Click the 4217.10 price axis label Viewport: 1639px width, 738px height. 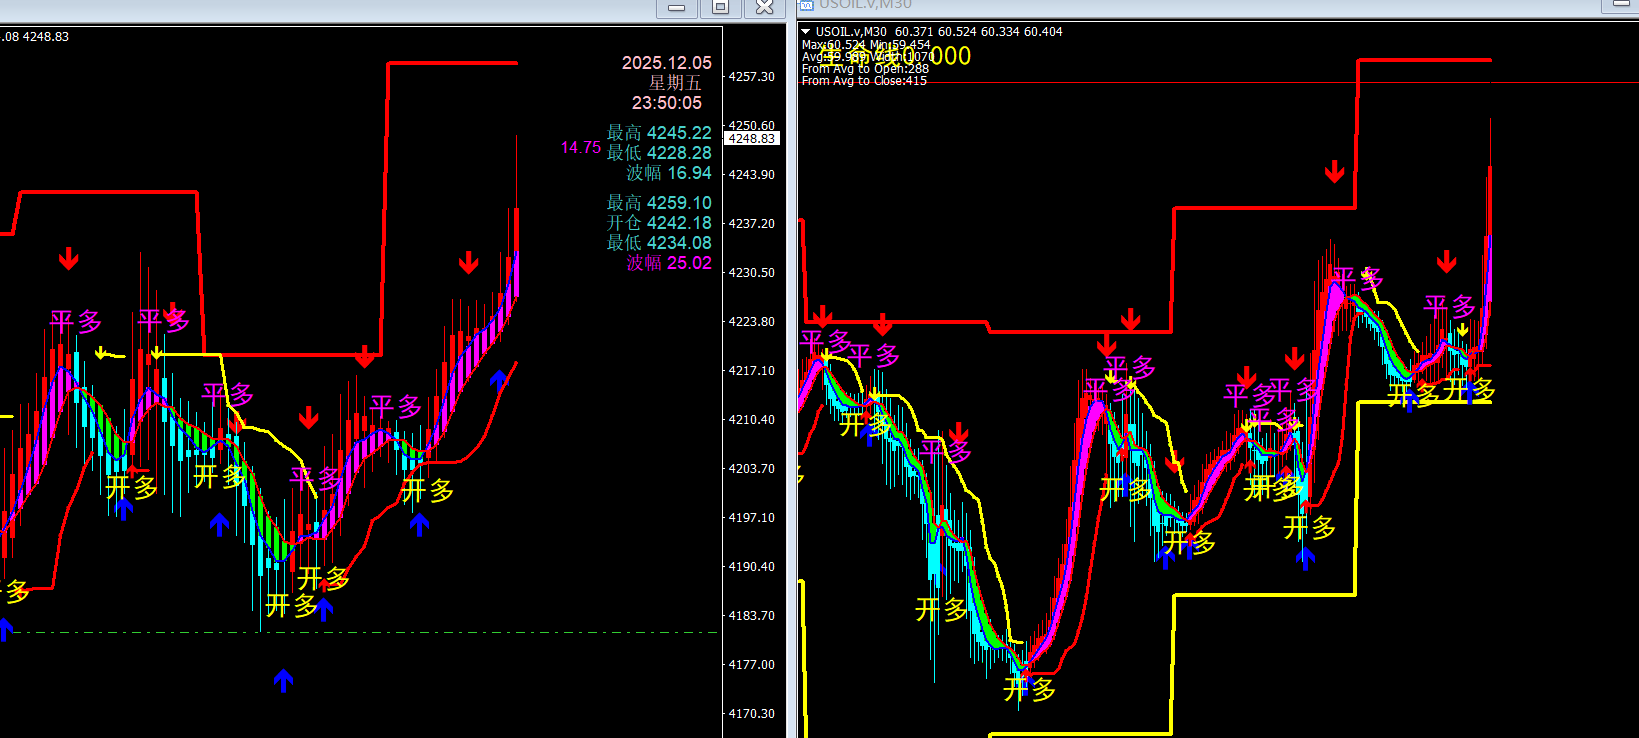pyautogui.click(x=751, y=371)
